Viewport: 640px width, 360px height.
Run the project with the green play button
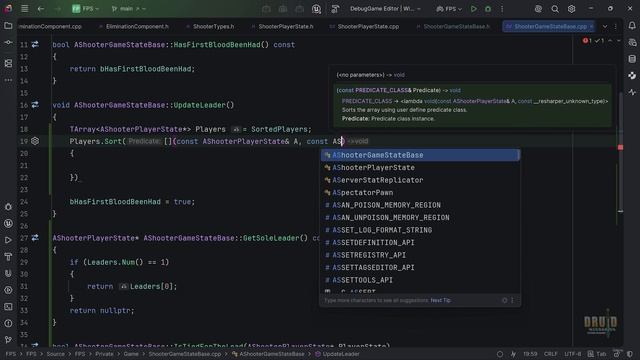click(473, 9)
